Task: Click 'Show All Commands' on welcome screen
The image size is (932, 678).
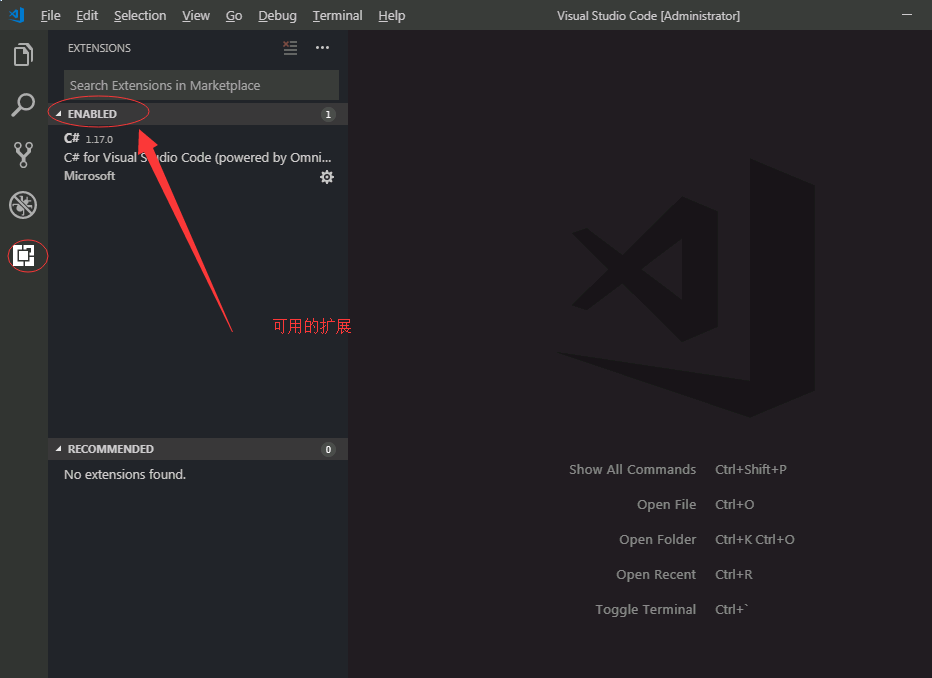Action: [632, 469]
